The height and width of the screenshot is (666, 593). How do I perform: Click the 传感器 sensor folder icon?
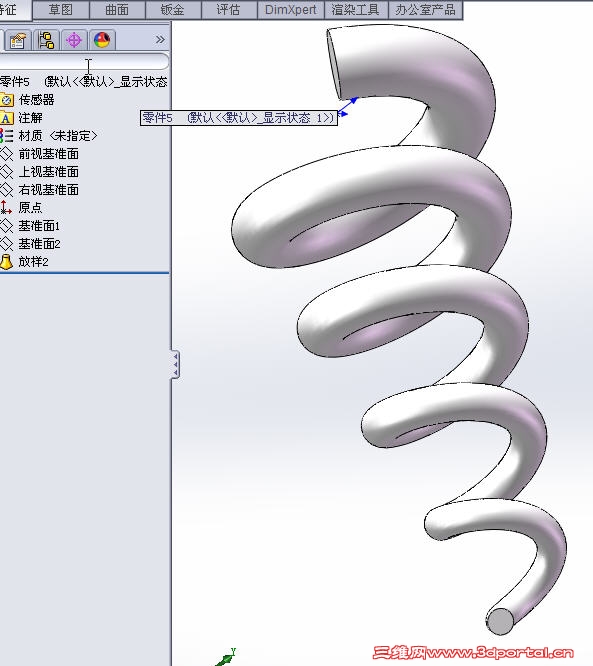click(x=6, y=100)
